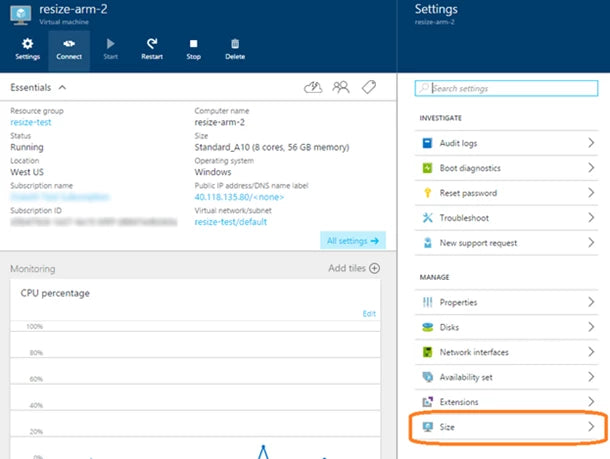The width and height of the screenshot is (610, 459).
Task: Expand the Size chevron
Action: pyautogui.click(x=591, y=426)
